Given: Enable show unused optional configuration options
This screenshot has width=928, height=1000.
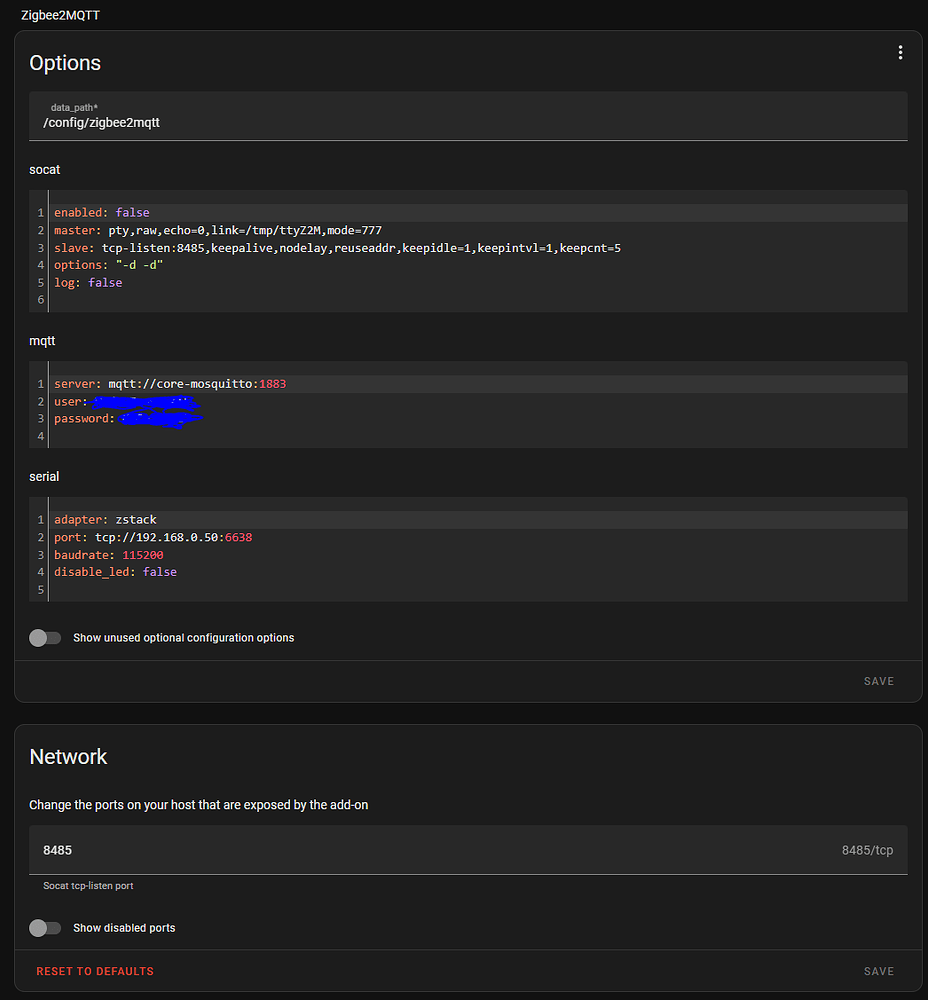Looking at the screenshot, I should click(45, 637).
